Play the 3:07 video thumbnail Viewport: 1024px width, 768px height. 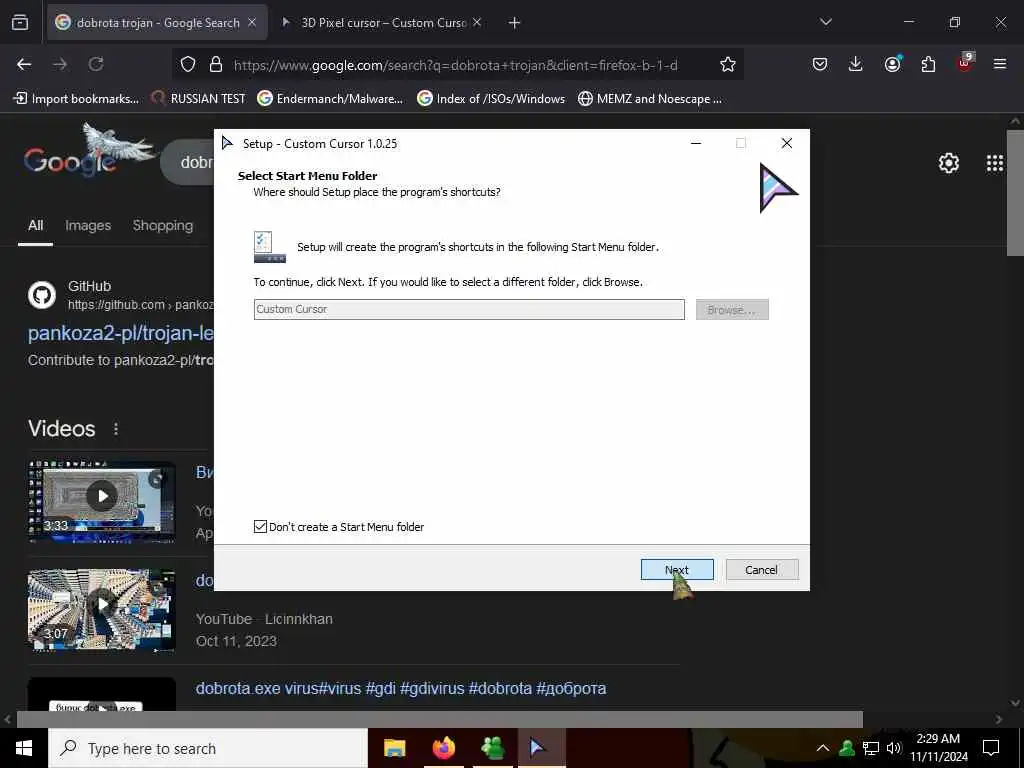102,609
